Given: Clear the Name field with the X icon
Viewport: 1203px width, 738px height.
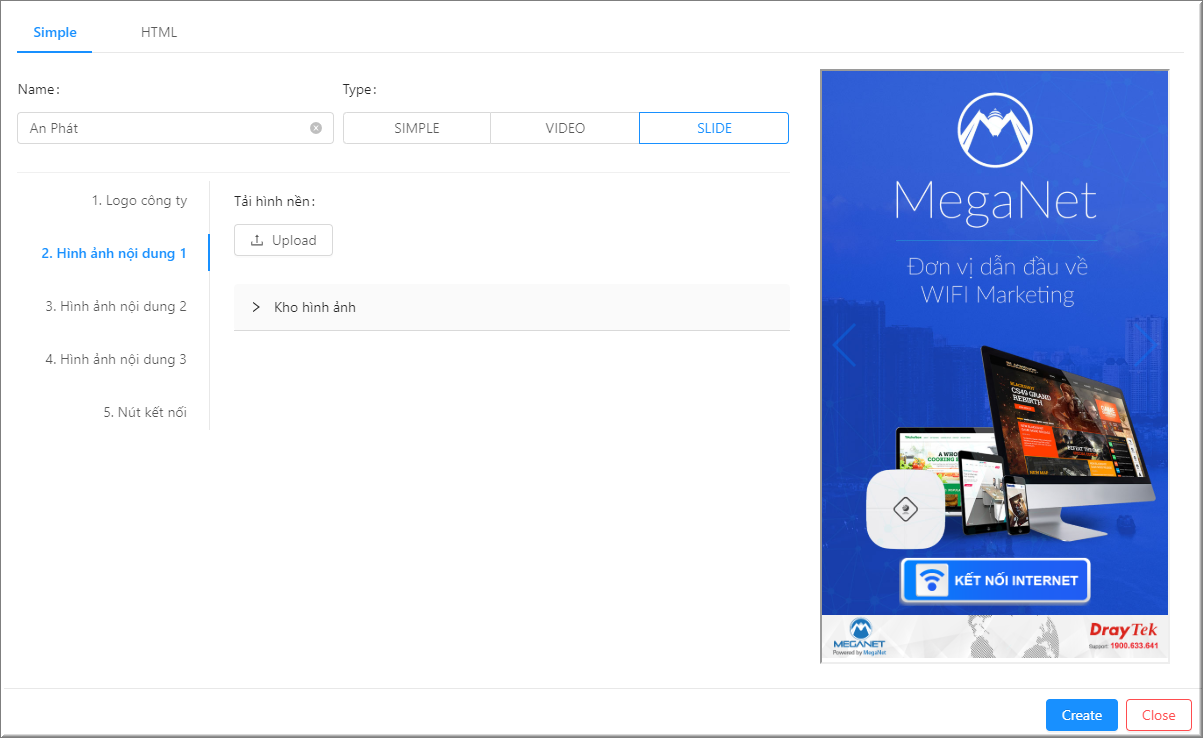Looking at the screenshot, I should (316, 128).
